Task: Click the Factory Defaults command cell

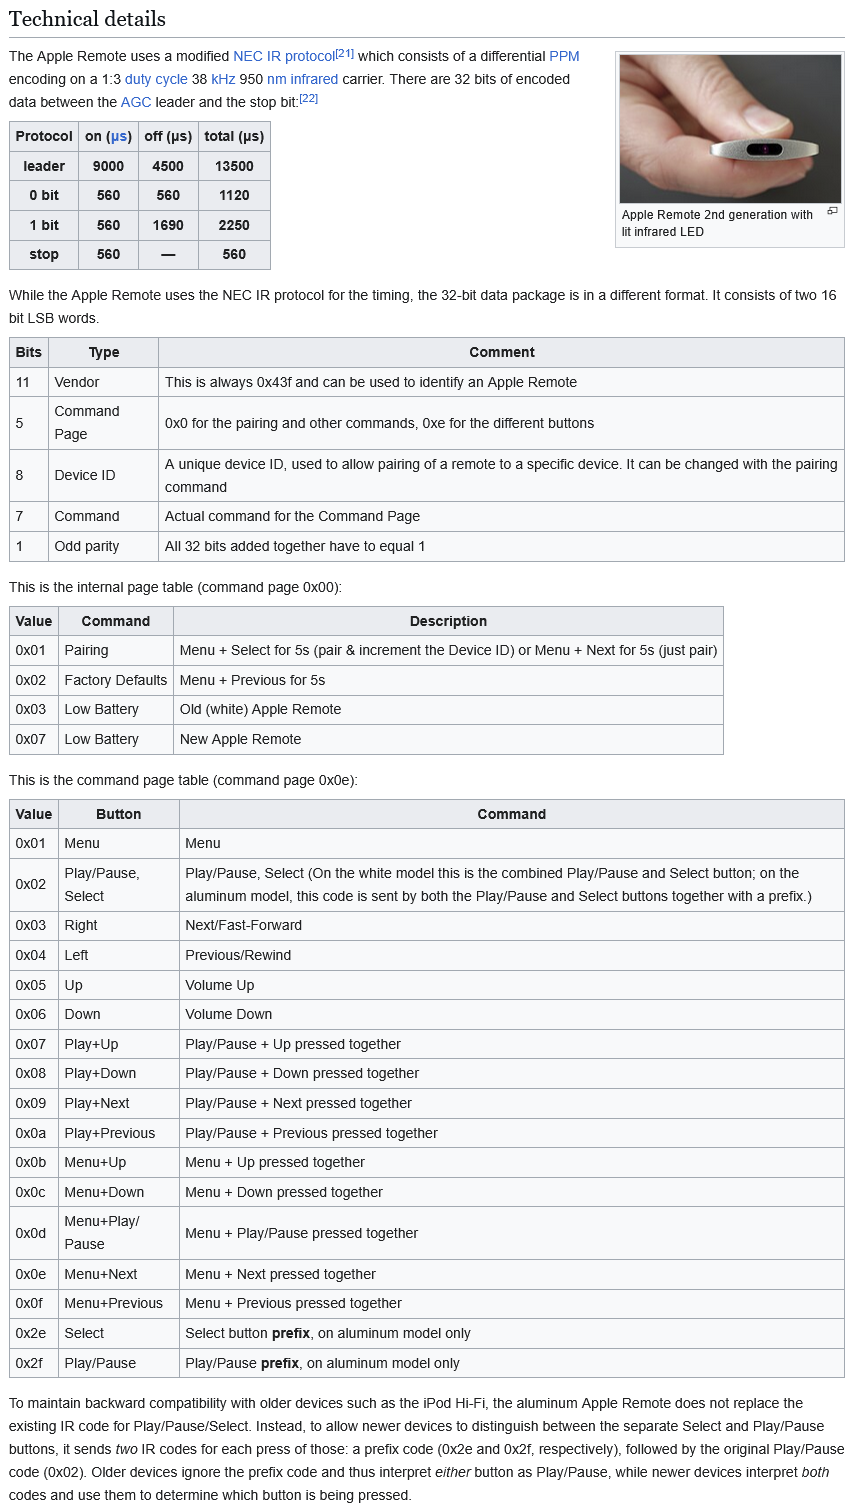Action: 115,680
